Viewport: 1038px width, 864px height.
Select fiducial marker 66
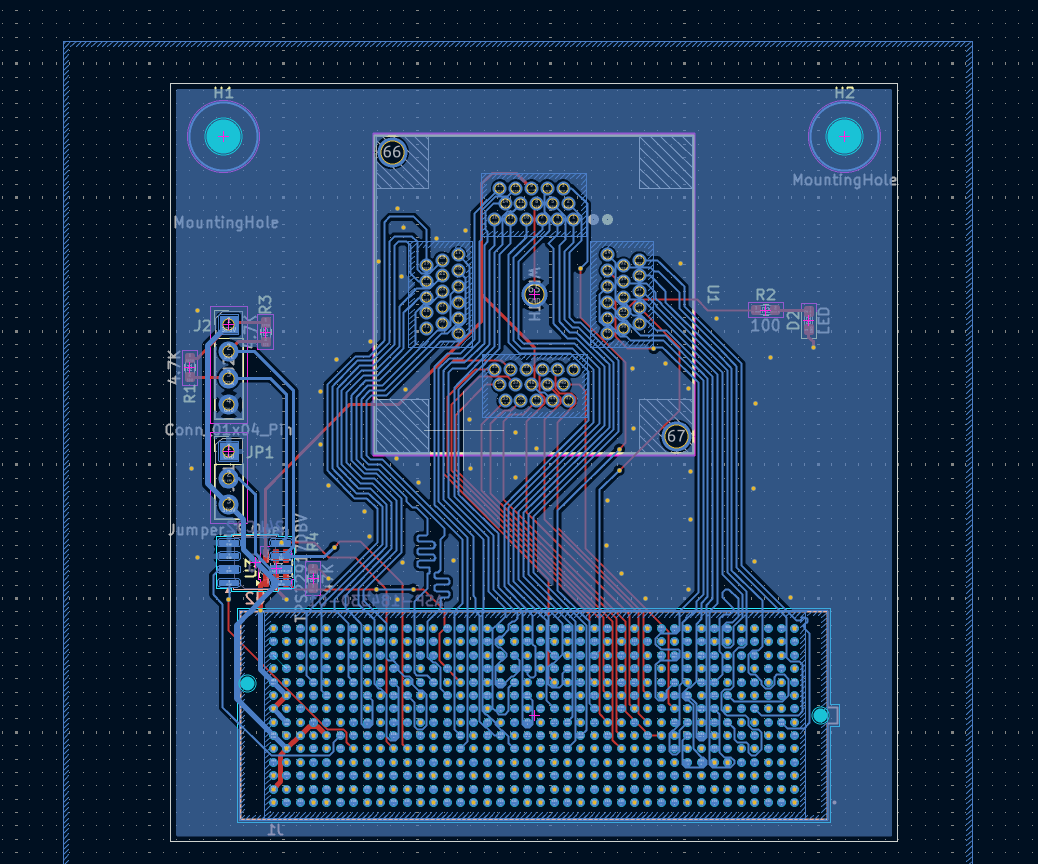(392, 152)
